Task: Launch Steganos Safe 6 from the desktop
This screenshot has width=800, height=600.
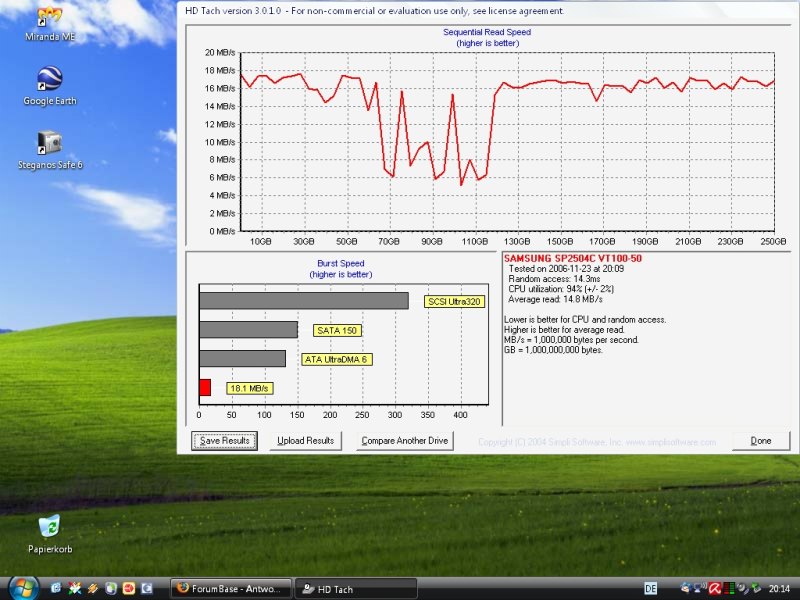Action: coord(49,149)
